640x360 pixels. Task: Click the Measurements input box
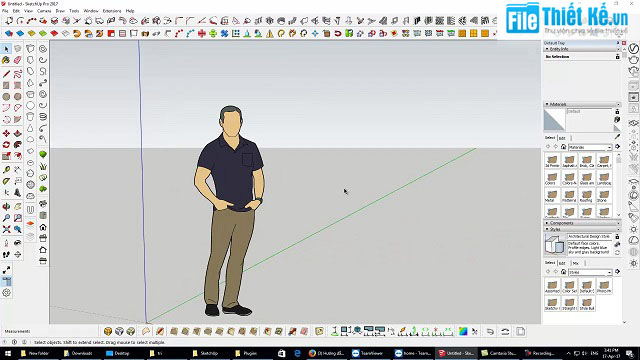pos(65,331)
